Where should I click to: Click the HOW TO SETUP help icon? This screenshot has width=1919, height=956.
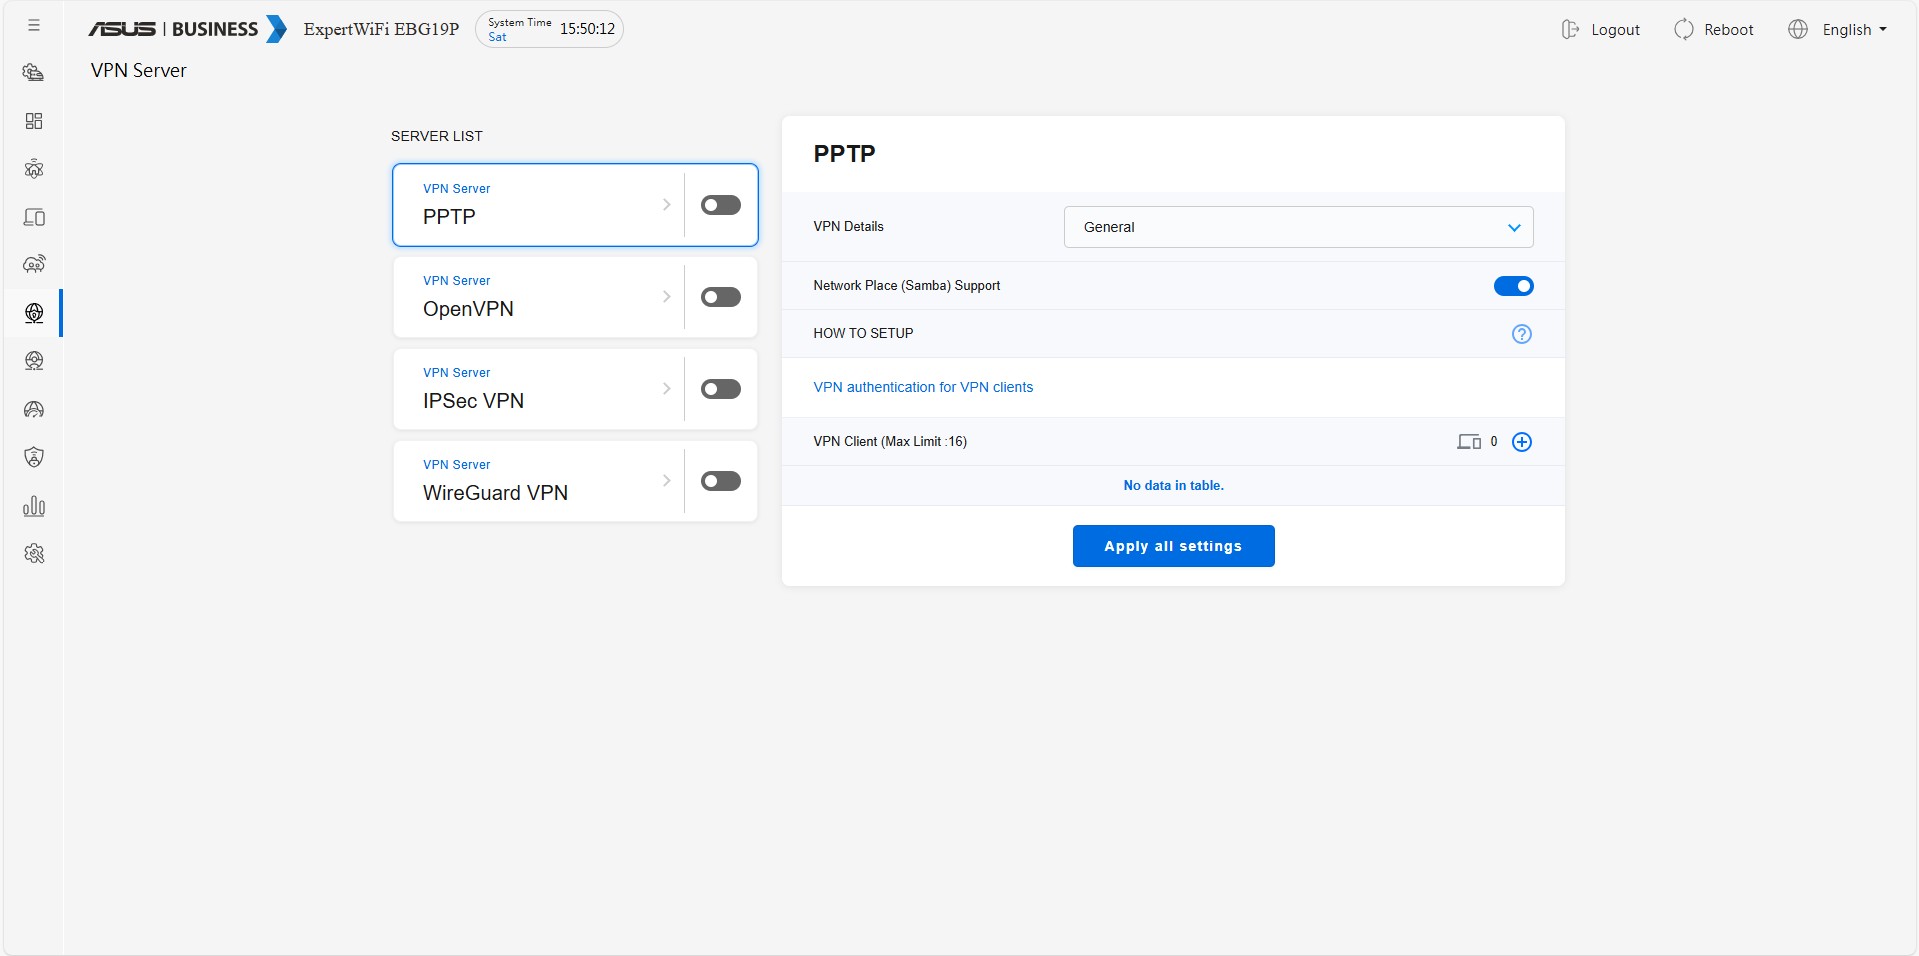1521,334
